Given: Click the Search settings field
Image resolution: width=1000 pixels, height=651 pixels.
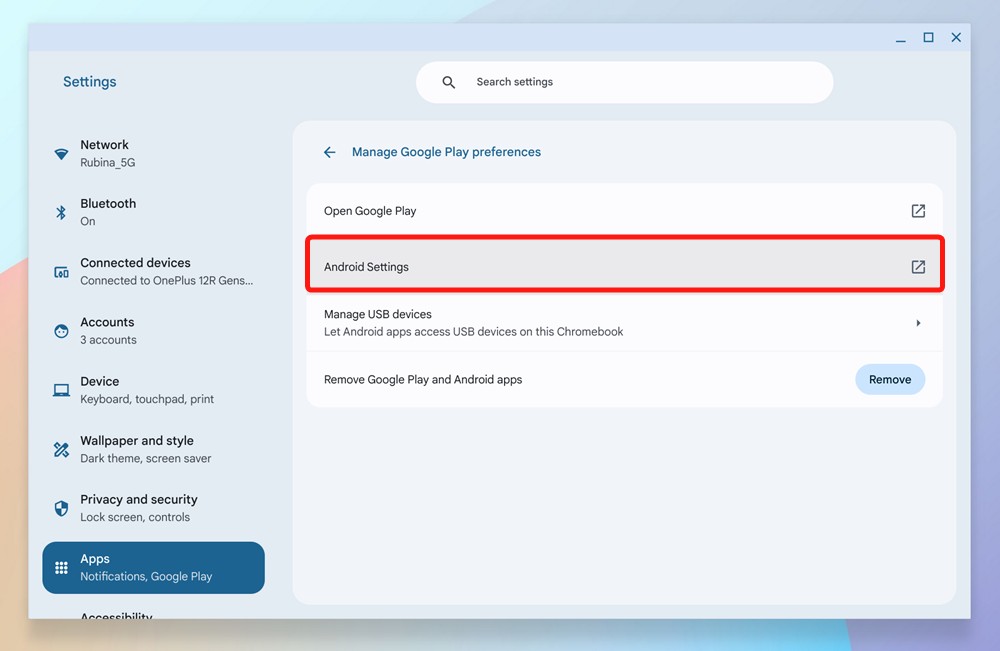Looking at the screenshot, I should 640,82.
